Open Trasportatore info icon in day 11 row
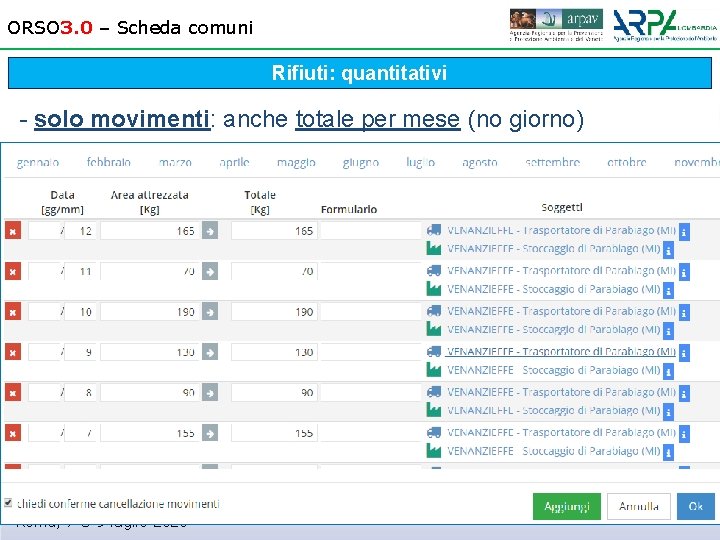Screen dimensions: 720x540 684,272
